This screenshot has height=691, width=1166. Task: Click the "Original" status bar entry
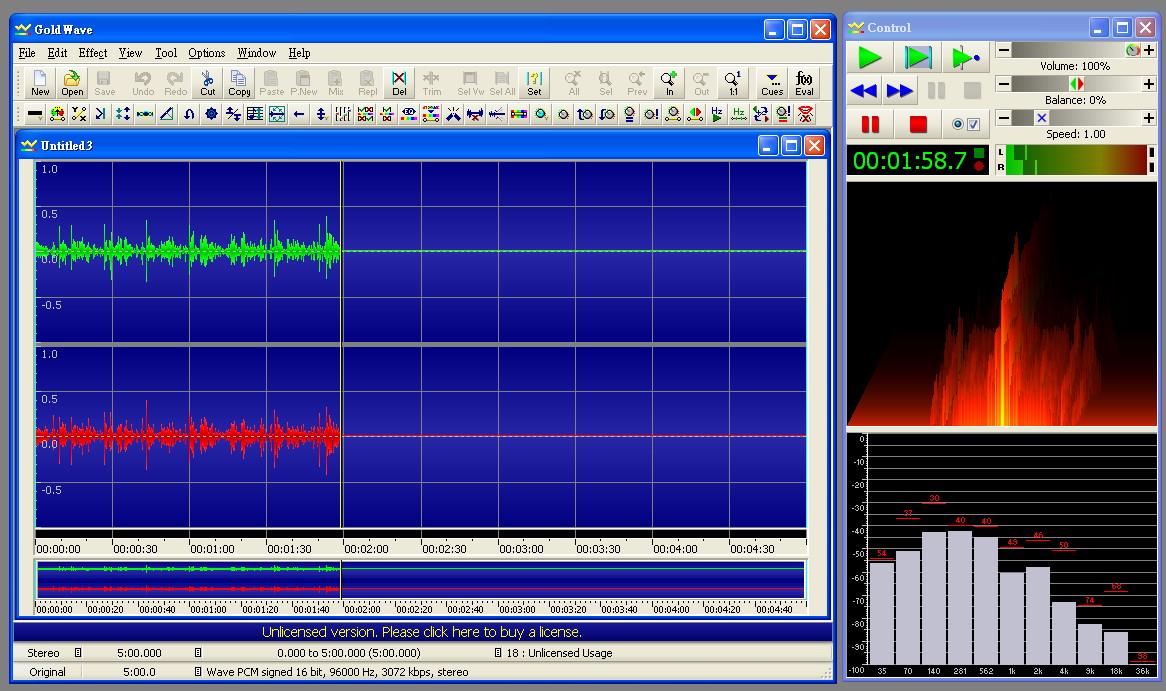tap(48, 672)
